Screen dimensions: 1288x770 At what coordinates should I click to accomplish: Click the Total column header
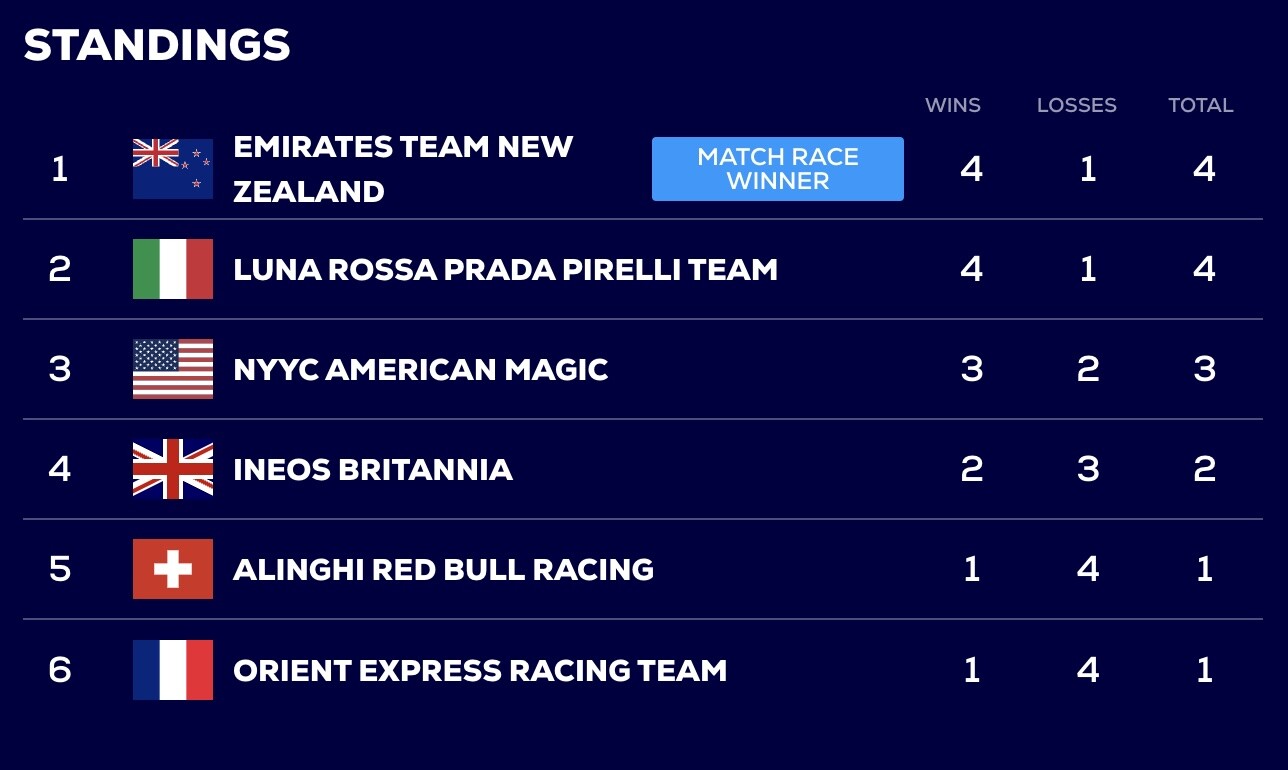click(1201, 105)
